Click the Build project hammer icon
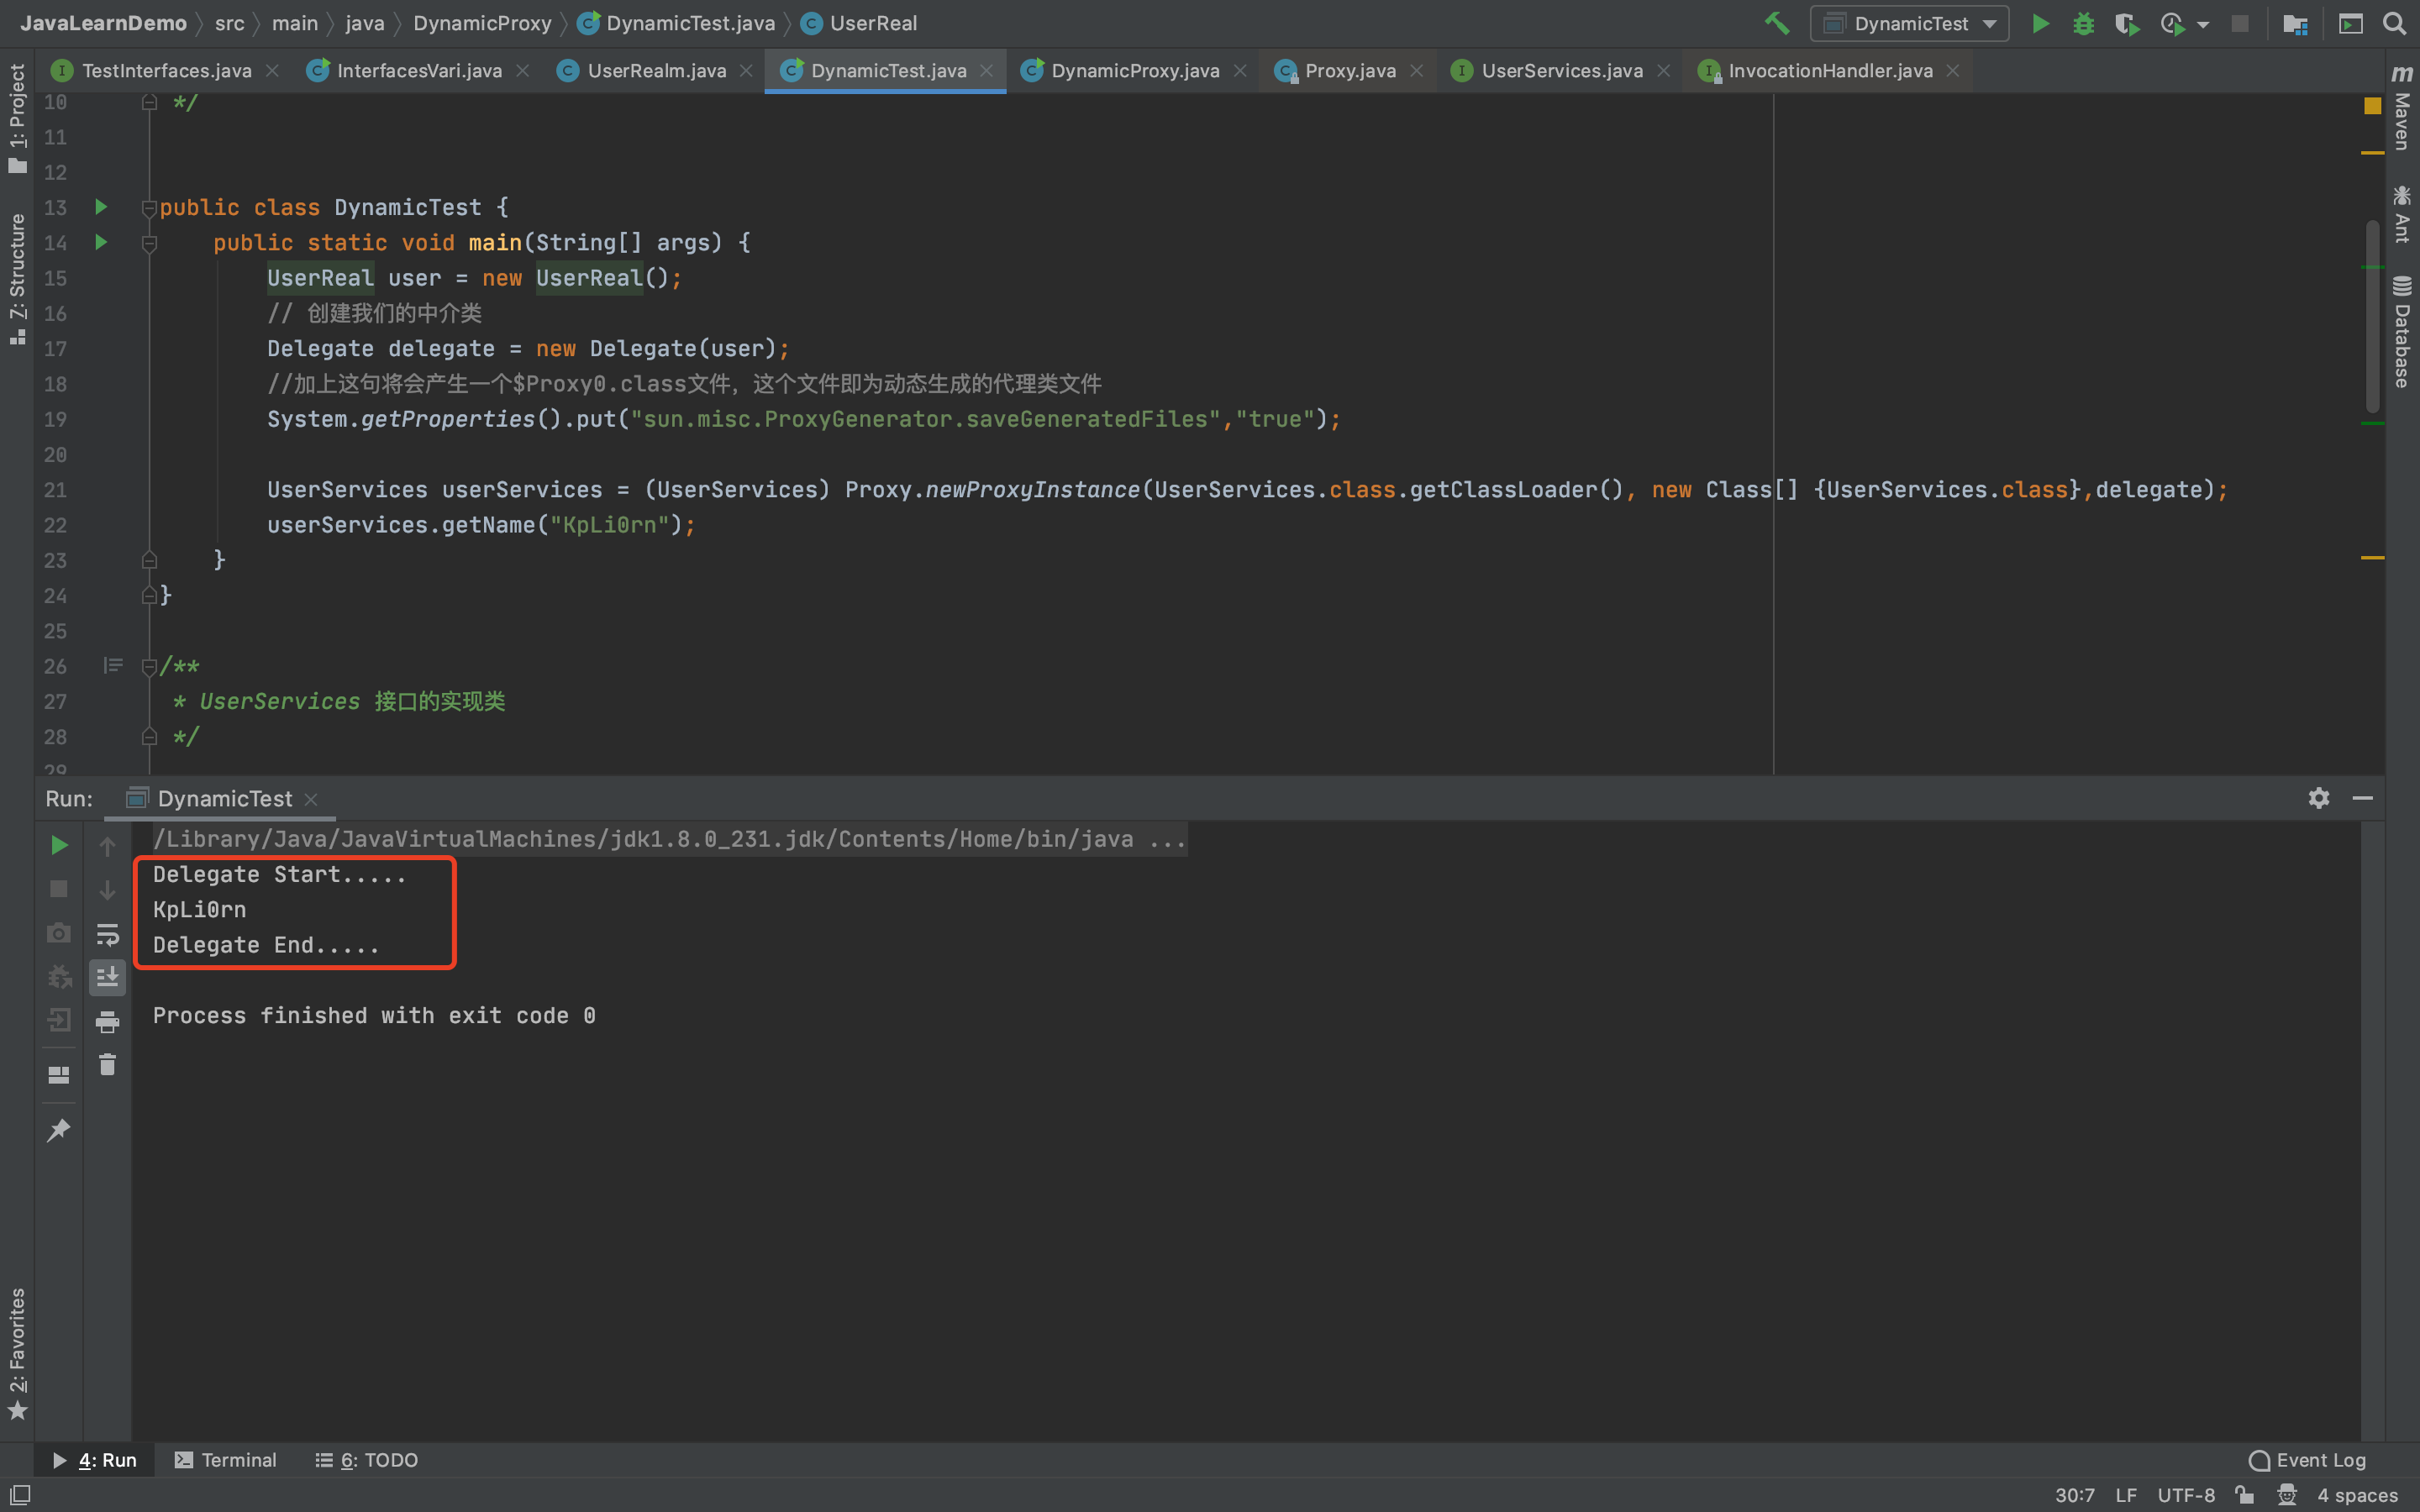 [x=1777, y=23]
